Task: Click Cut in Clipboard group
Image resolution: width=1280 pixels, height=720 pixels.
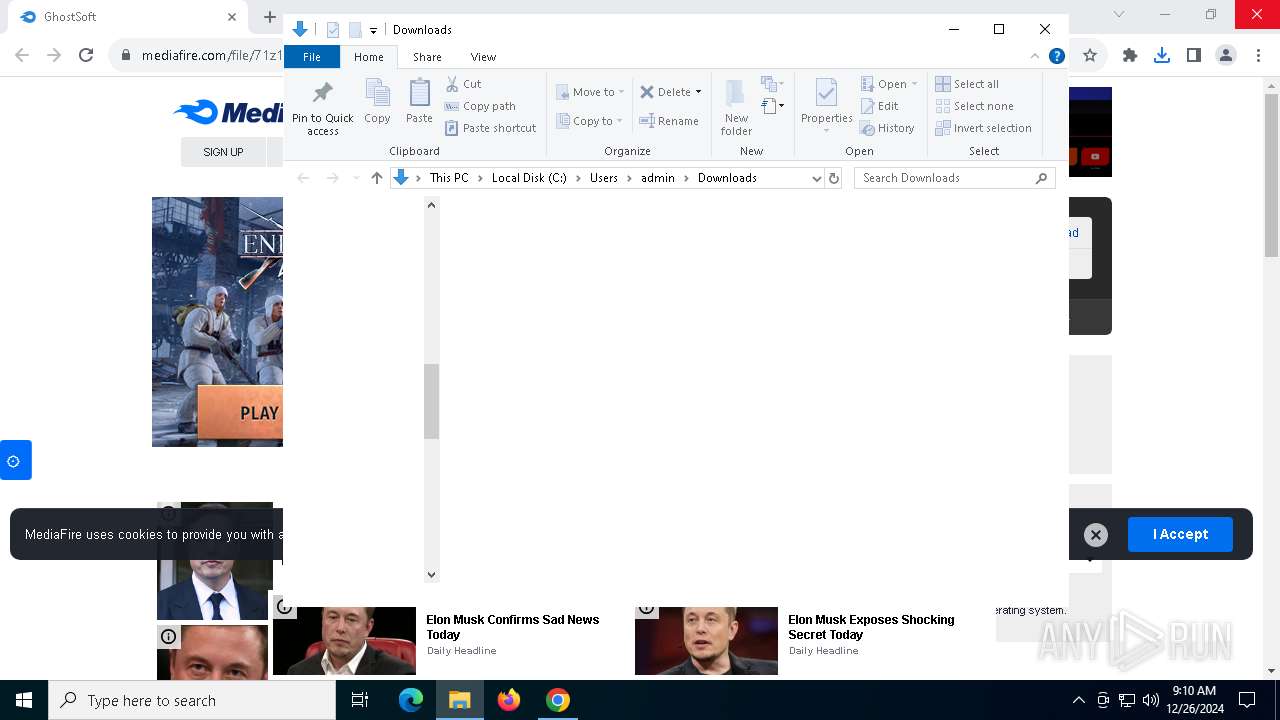Action: 463,84
